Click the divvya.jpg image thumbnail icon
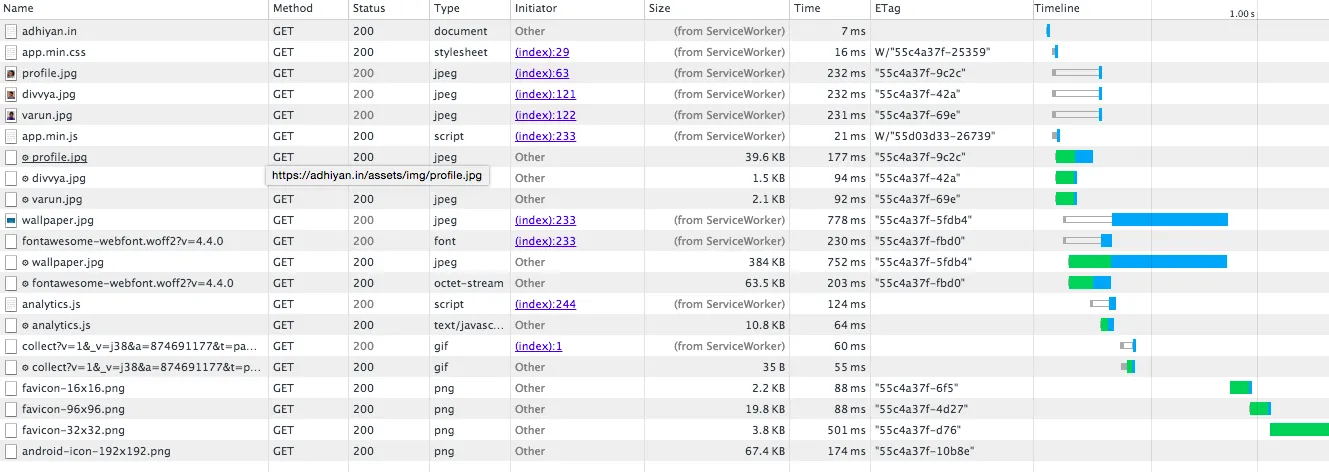 (x=11, y=94)
